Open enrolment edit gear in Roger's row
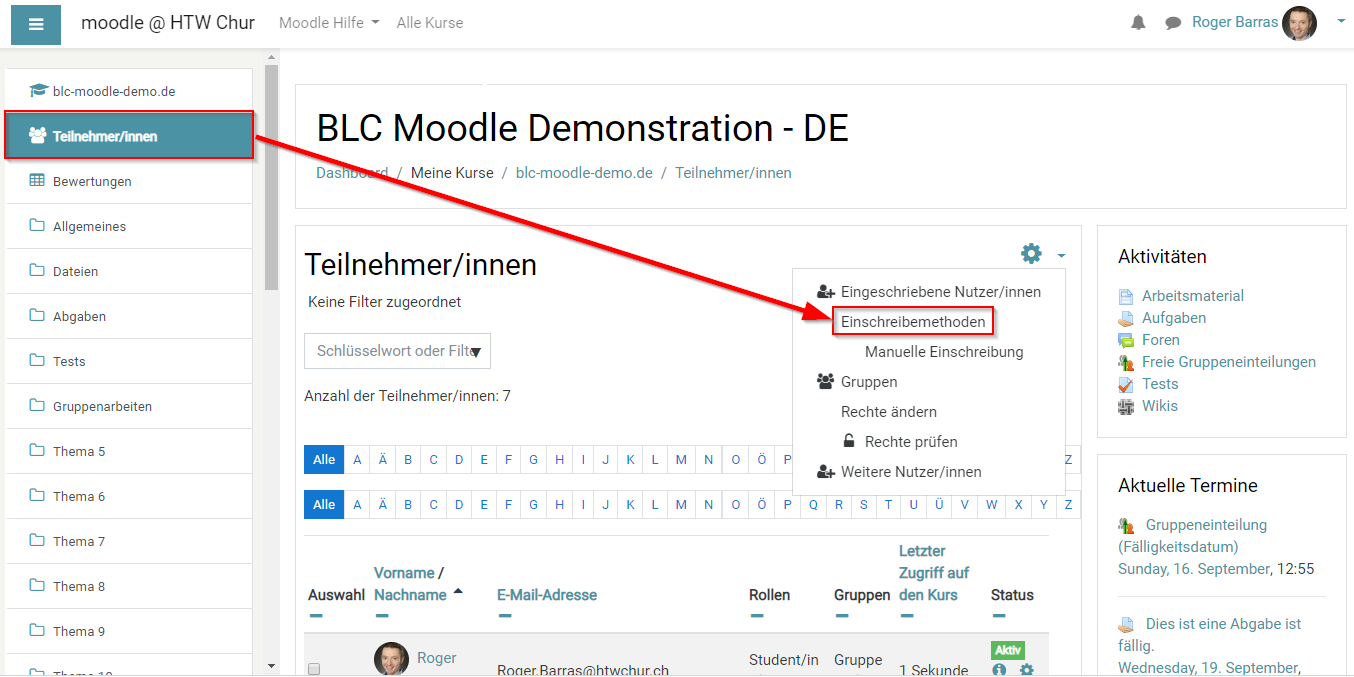 pos(1026,670)
